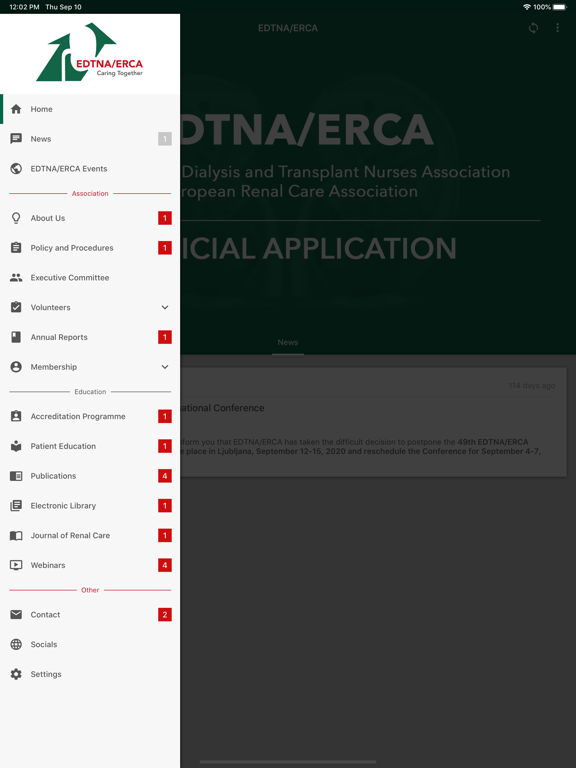Click the Policy and Procedures clipboard icon
Screen dimensions: 576x768
[x=16, y=248]
